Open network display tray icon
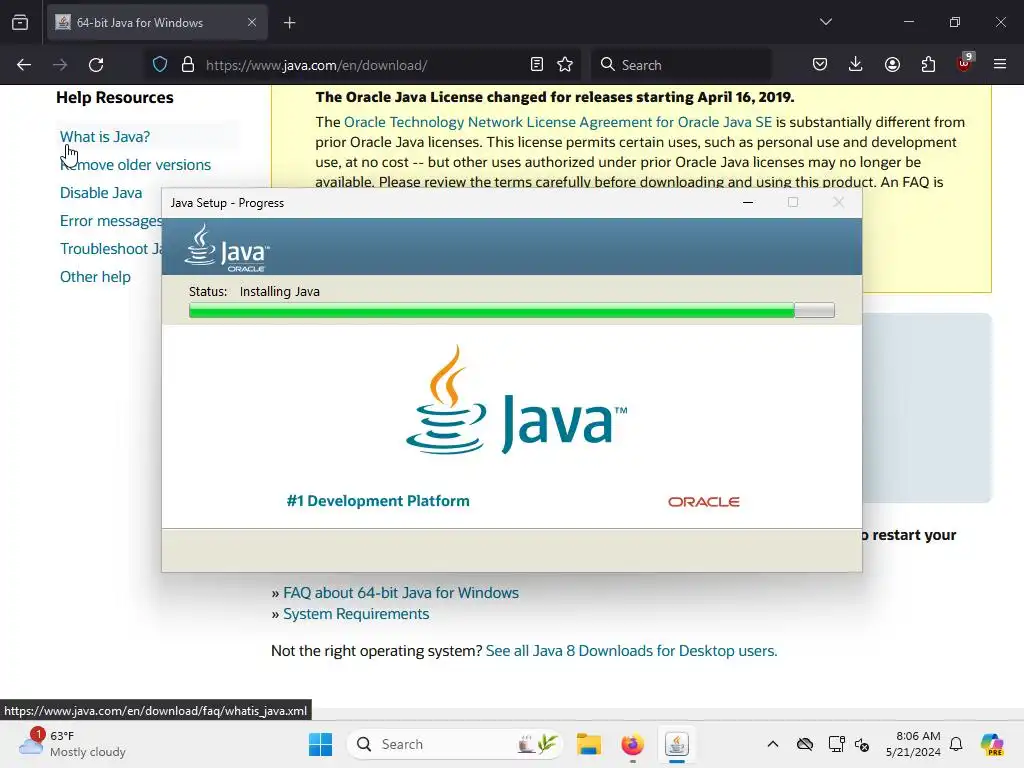 coord(837,744)
